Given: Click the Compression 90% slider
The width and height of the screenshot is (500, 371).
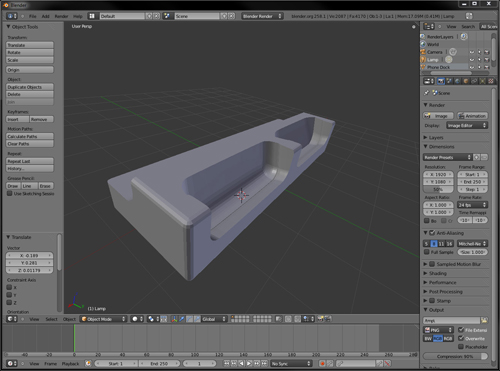Looking at the screenshot, I should click(x=455, y=356).
